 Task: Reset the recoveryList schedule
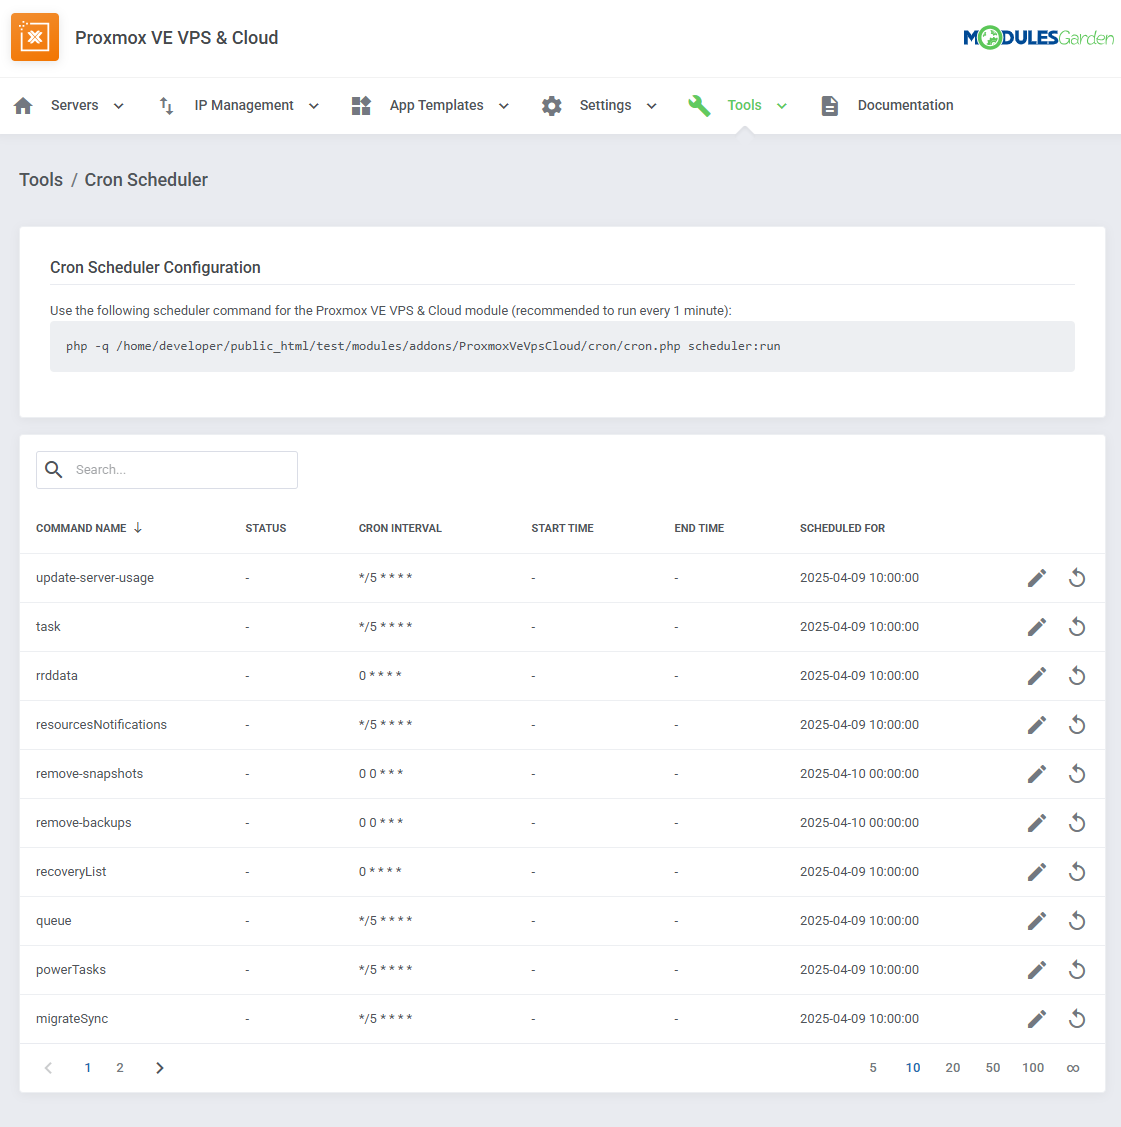[x=1076, y=872]
